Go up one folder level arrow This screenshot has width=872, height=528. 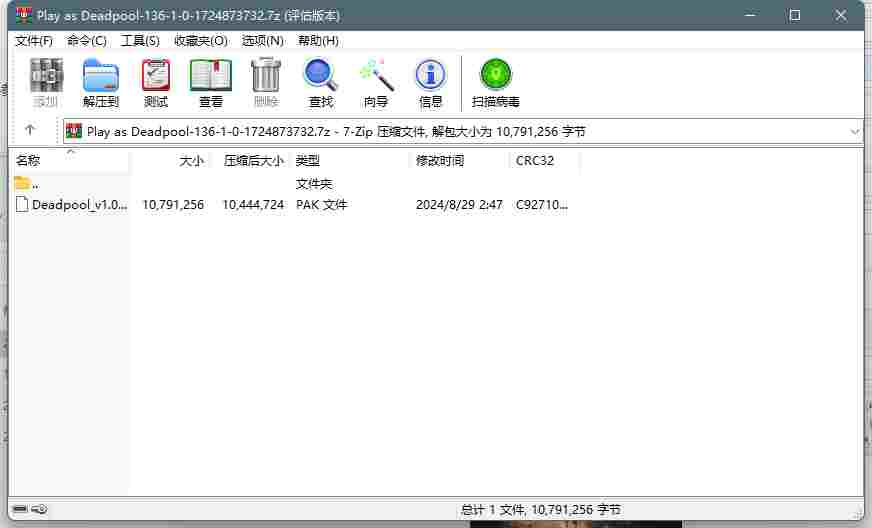pos(30,130)
